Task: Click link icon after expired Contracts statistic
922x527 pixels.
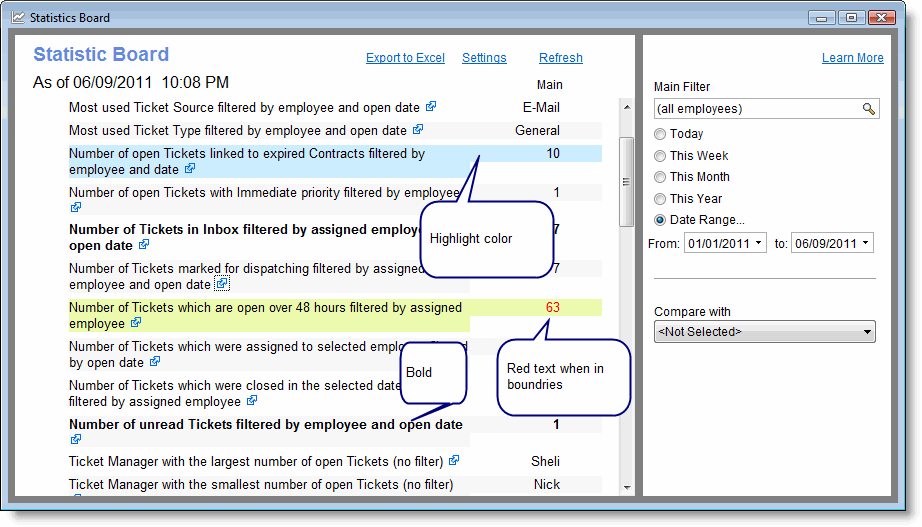Action: [190, 170]
